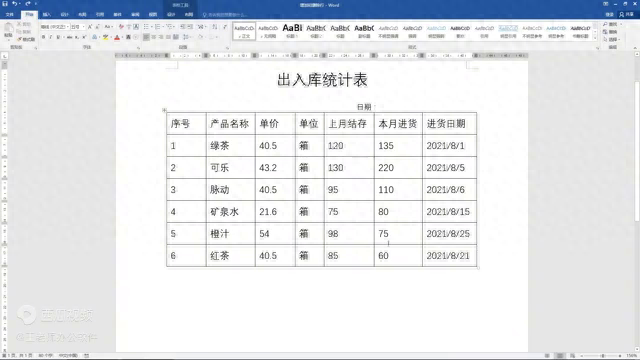Switch to Web Layout view in status bar
This screenshot has width=640, height=360.
pyautogui.click(x=573, y=356)
